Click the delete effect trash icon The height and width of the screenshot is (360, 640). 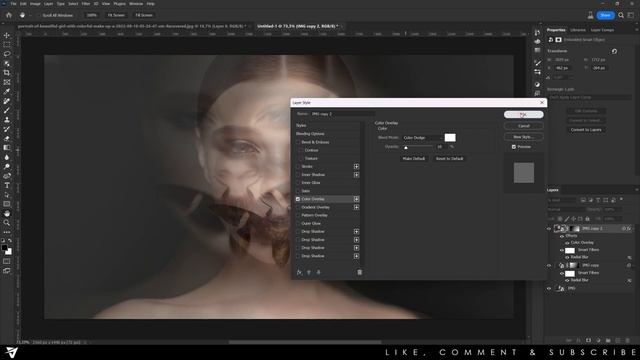coord(360,272)
